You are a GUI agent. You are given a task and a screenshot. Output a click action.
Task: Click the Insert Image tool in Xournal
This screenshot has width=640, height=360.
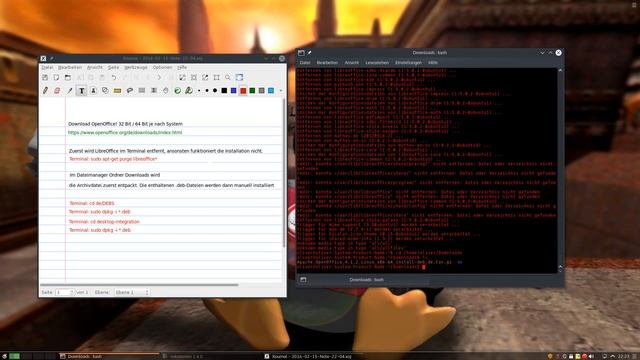93,90
